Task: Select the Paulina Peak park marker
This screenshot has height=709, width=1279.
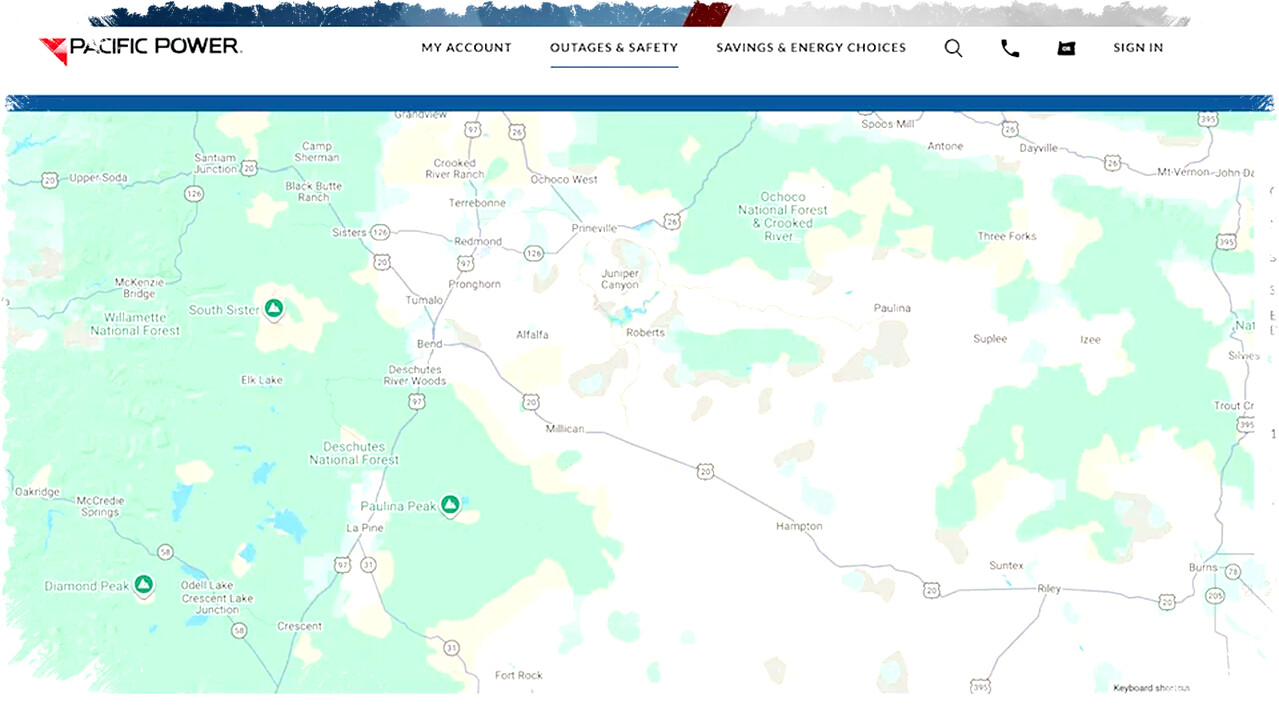Action: coord(450,505)
